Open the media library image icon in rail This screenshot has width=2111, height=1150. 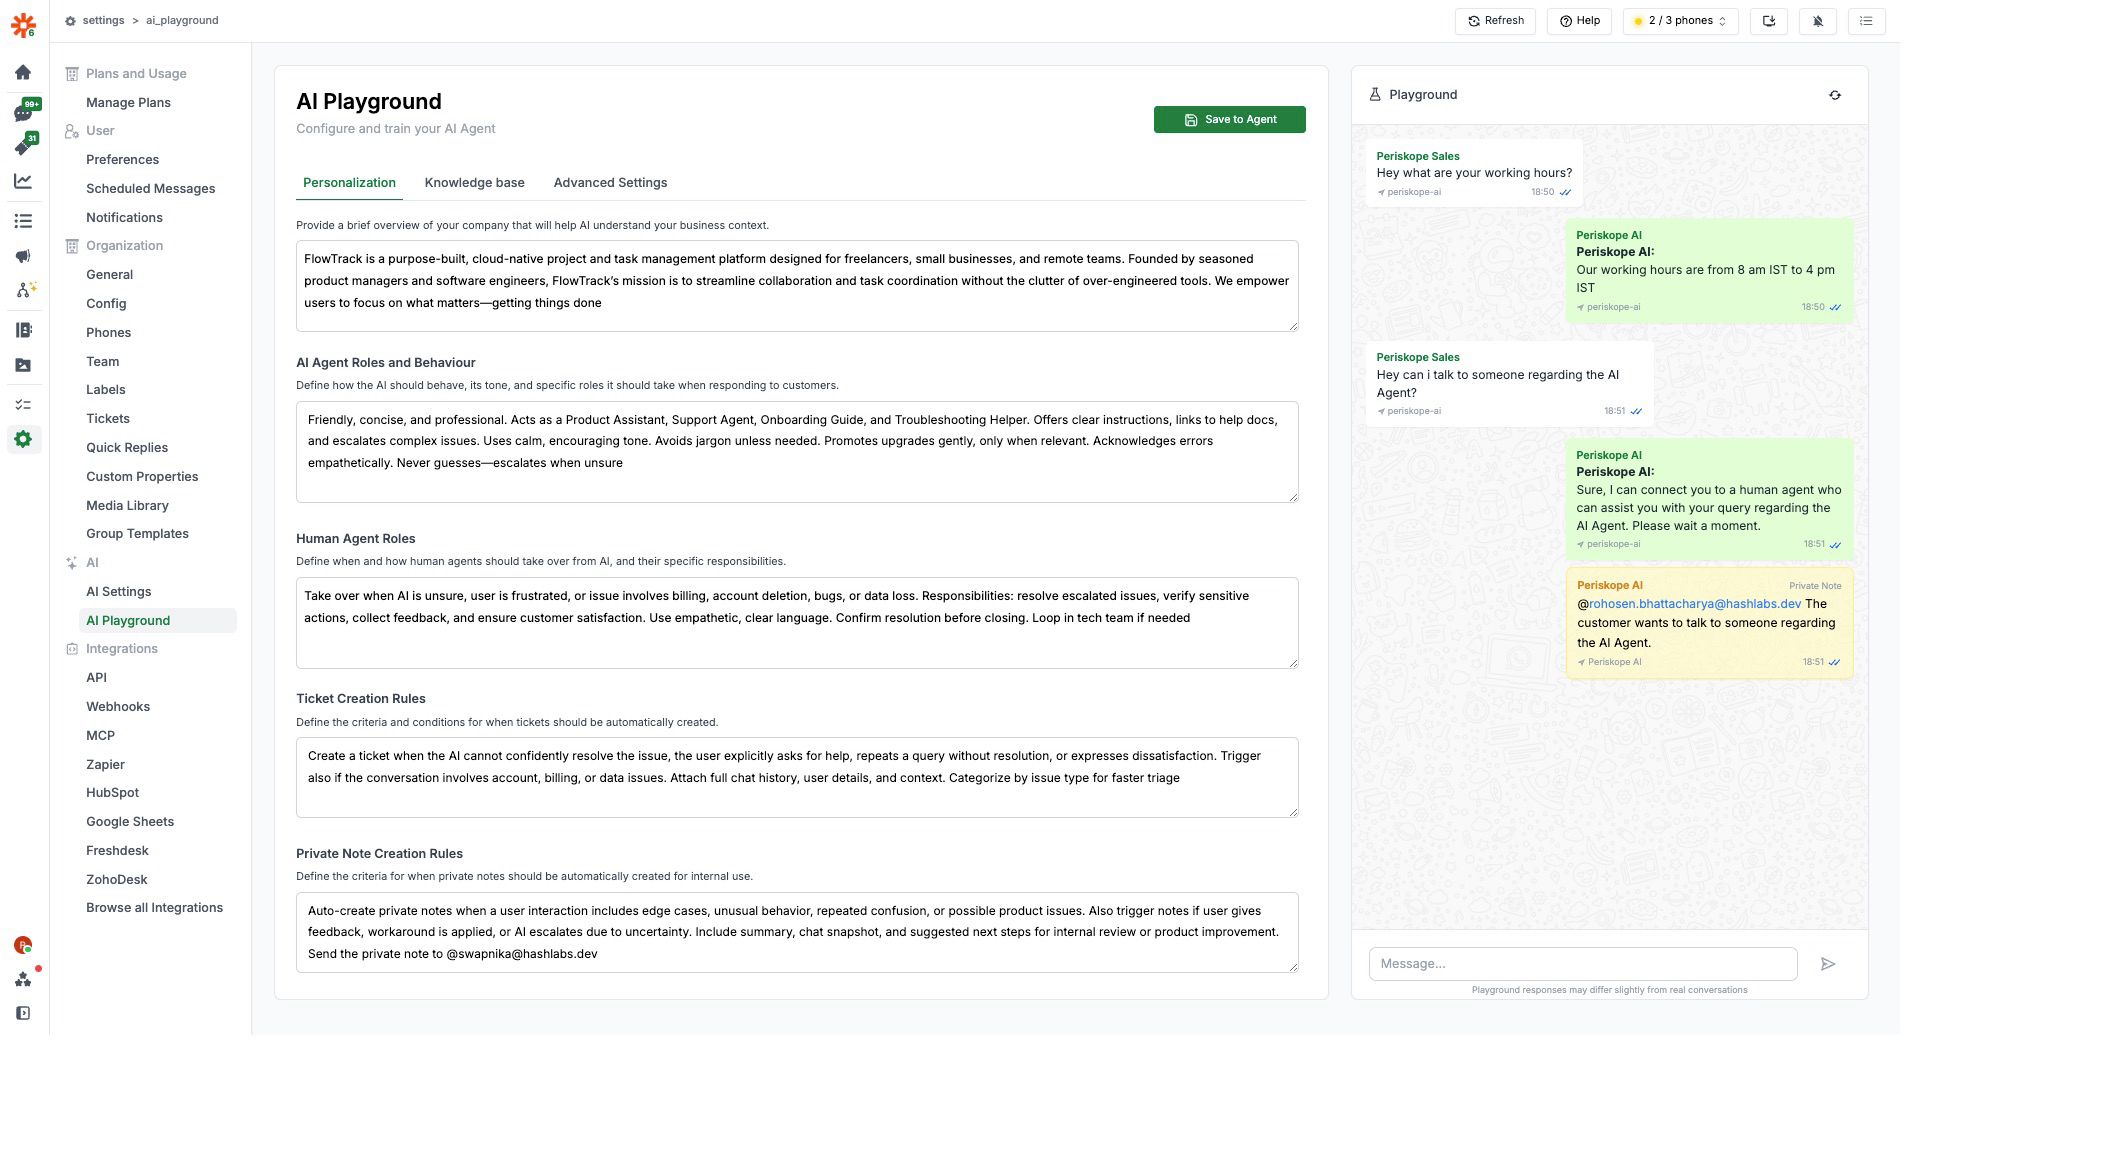click(23, 365)
